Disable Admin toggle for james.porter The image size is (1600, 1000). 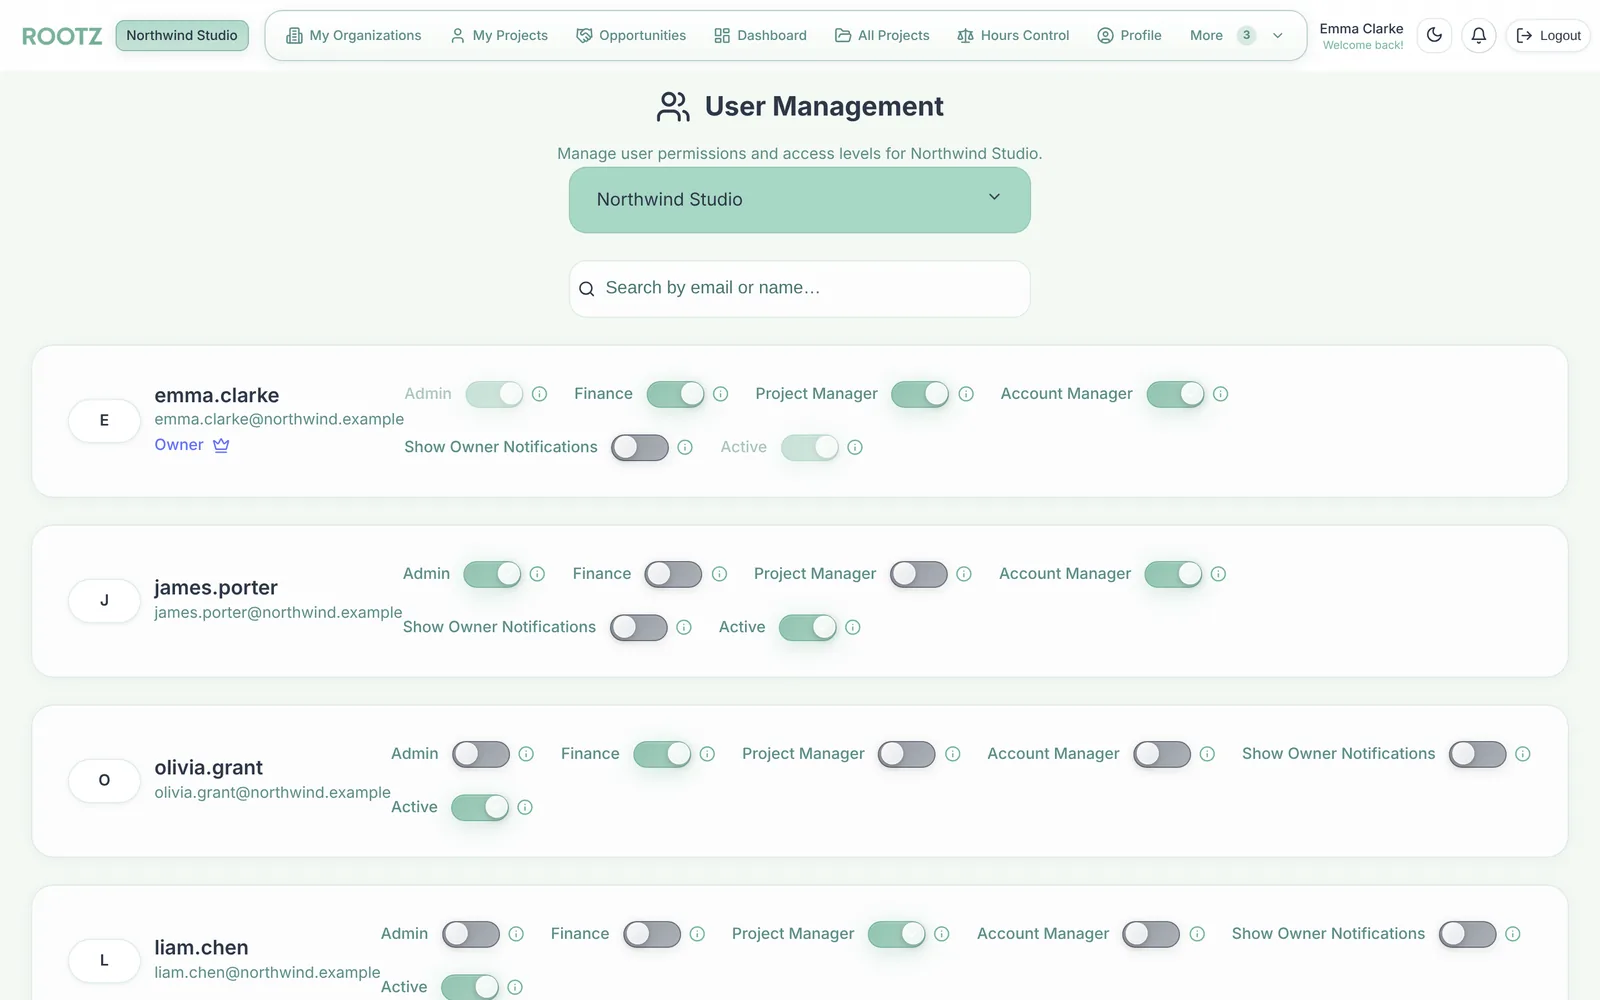[492, 574]
